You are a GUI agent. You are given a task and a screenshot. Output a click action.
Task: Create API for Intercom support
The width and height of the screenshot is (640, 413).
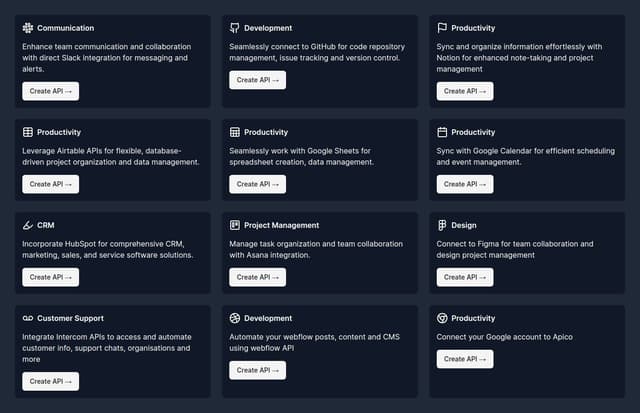51,381
